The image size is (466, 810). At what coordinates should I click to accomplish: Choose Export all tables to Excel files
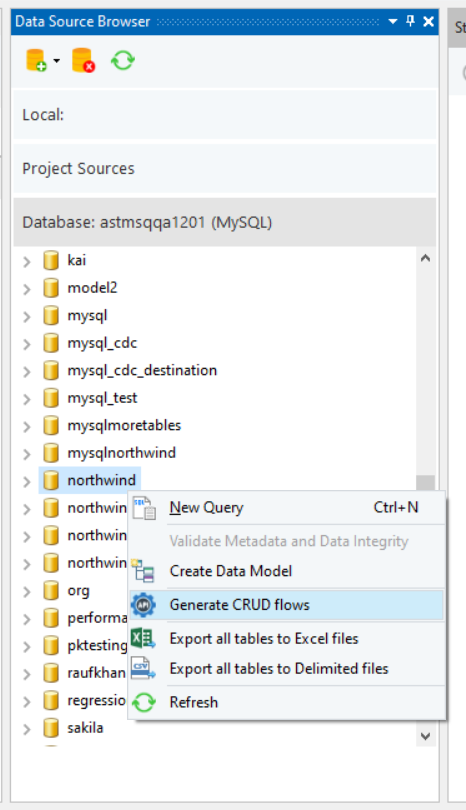(x=287, y=639)
